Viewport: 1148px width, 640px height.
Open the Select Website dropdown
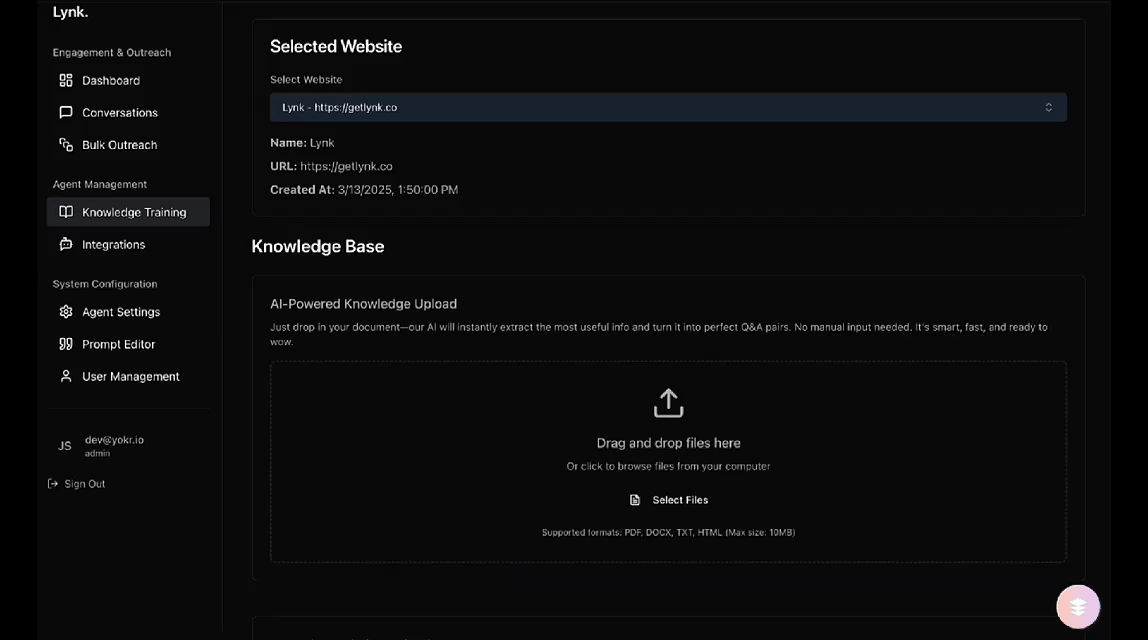(x=667, y=107)
